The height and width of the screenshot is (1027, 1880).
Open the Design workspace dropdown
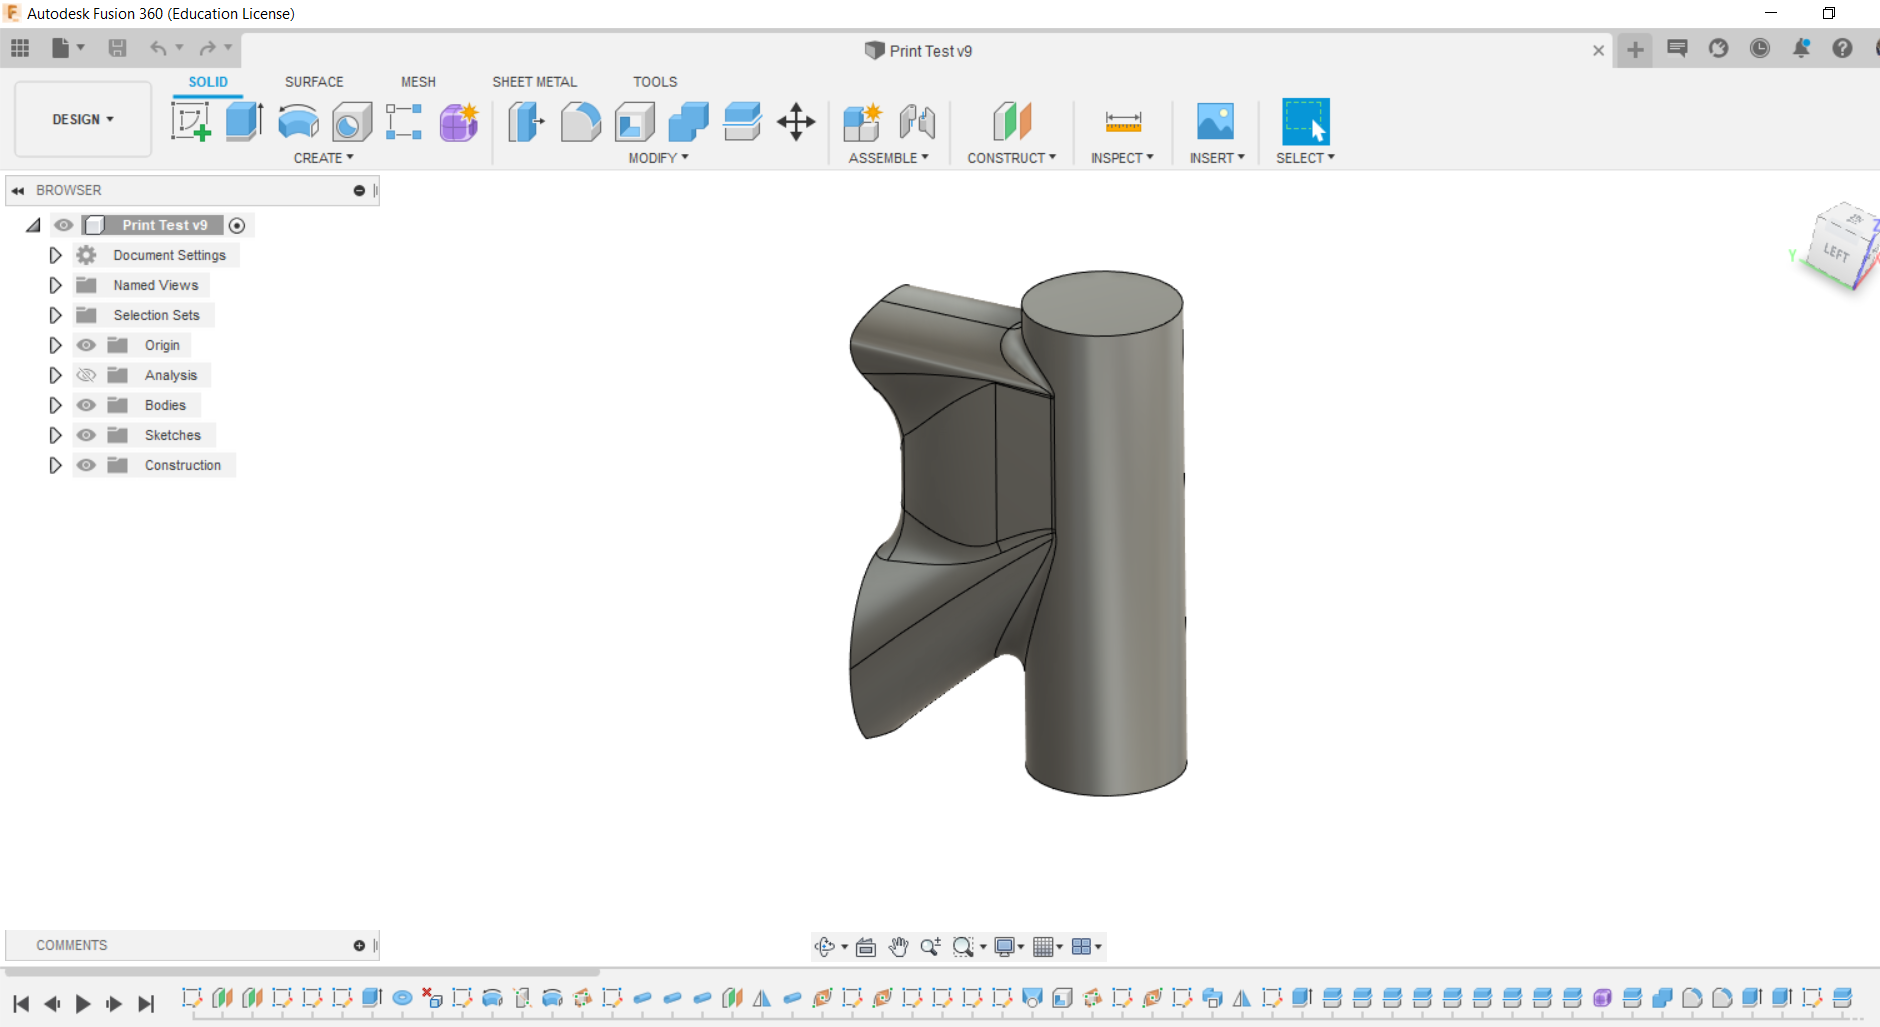(83, 120)
